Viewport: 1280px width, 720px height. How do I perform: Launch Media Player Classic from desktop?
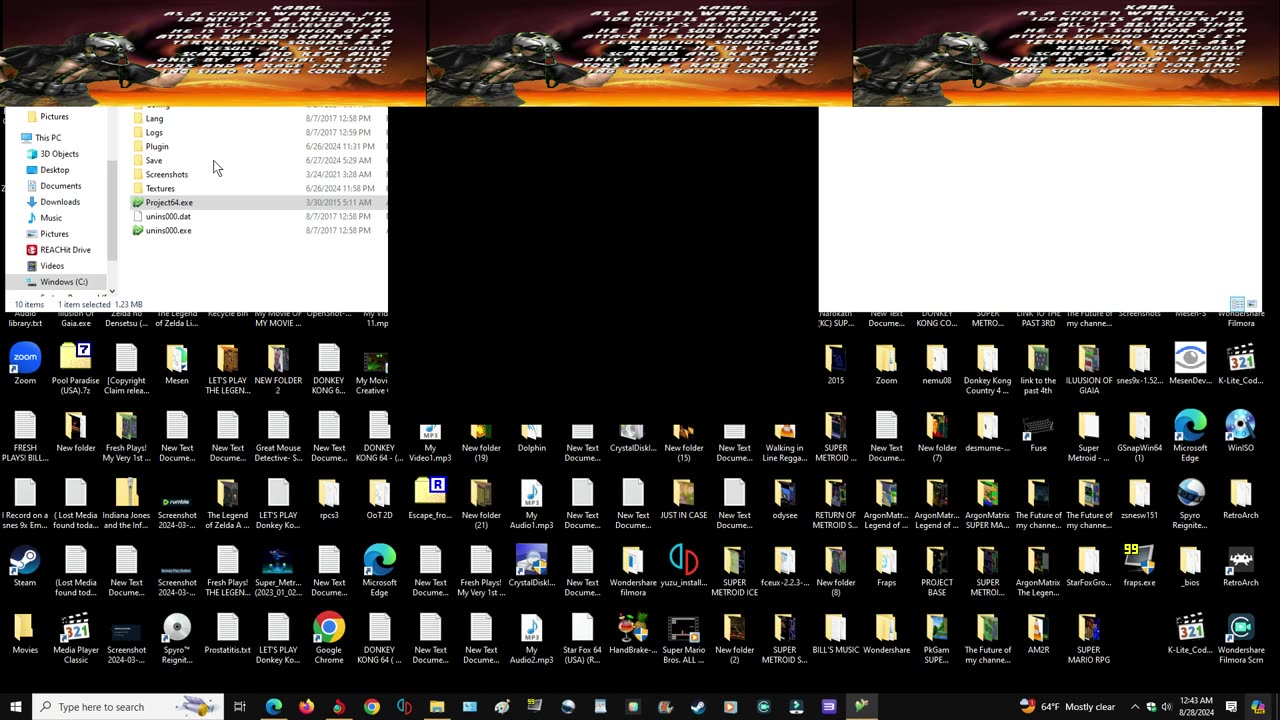(x=76, y=636)
